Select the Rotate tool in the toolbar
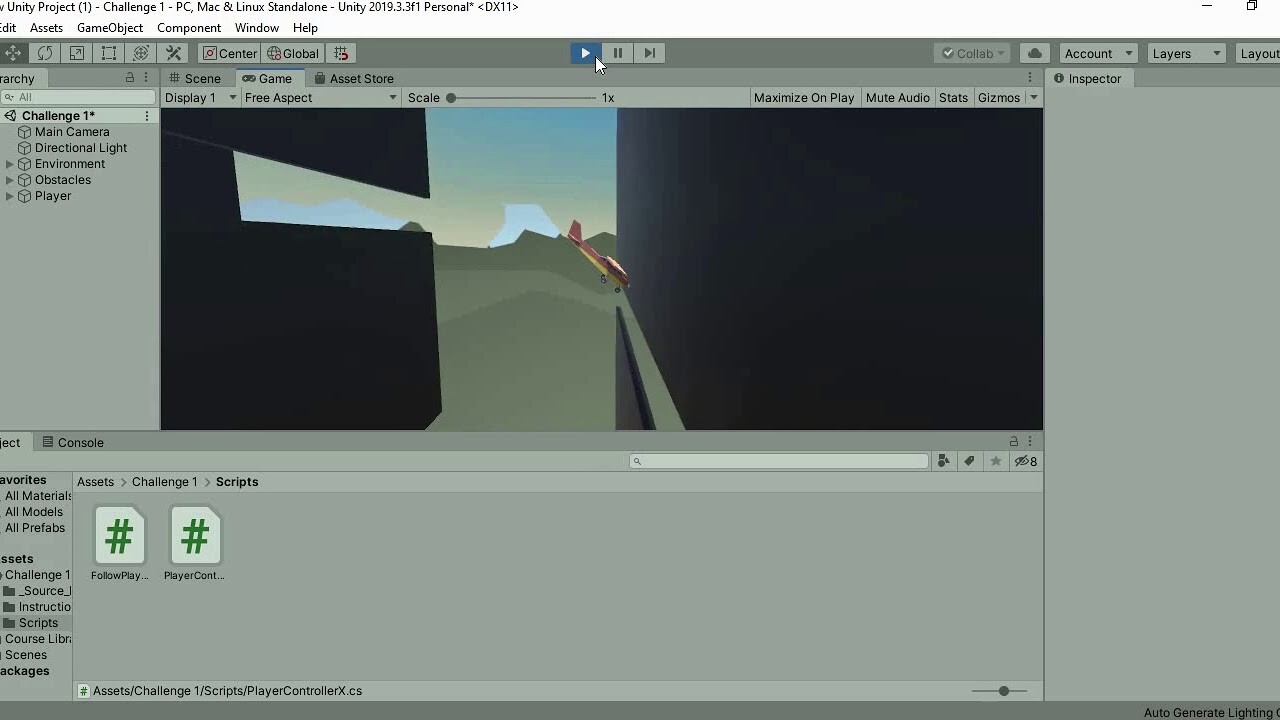The image size is (1280, 720). pos(45,52)
